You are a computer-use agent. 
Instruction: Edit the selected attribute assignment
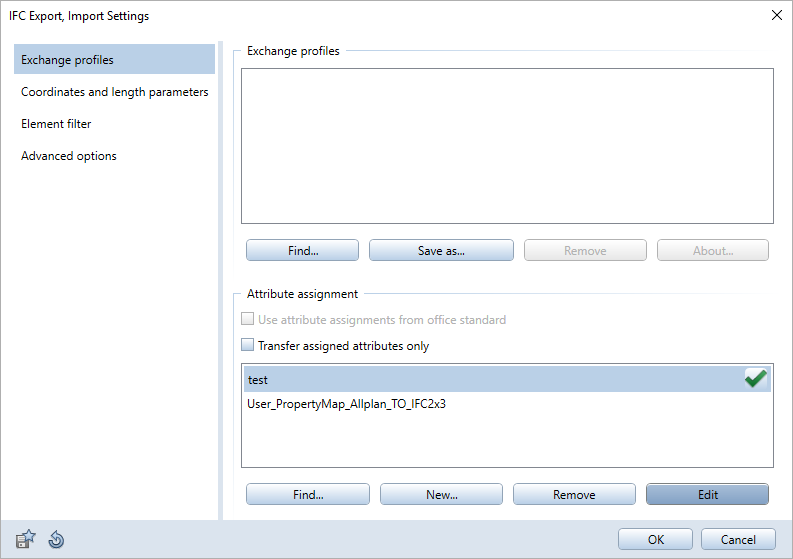click(x=707, y=495)
